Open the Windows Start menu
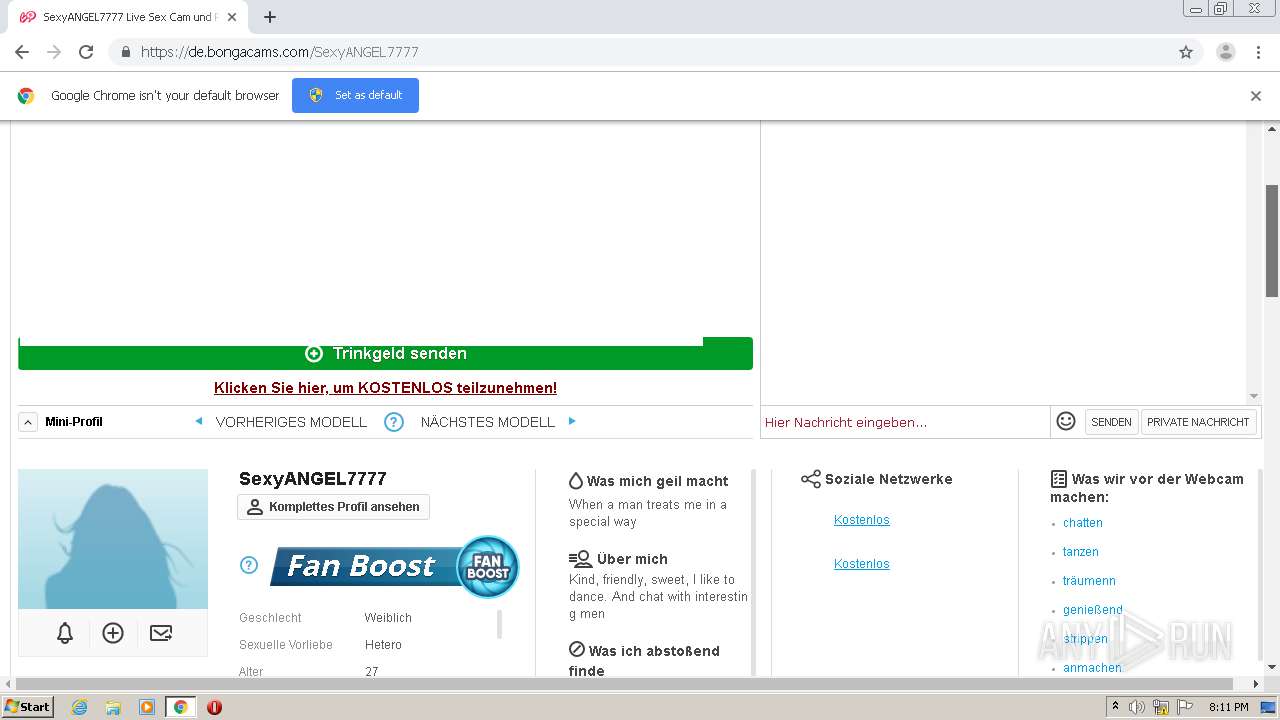 pyautogui.click(x=28, y=707)
